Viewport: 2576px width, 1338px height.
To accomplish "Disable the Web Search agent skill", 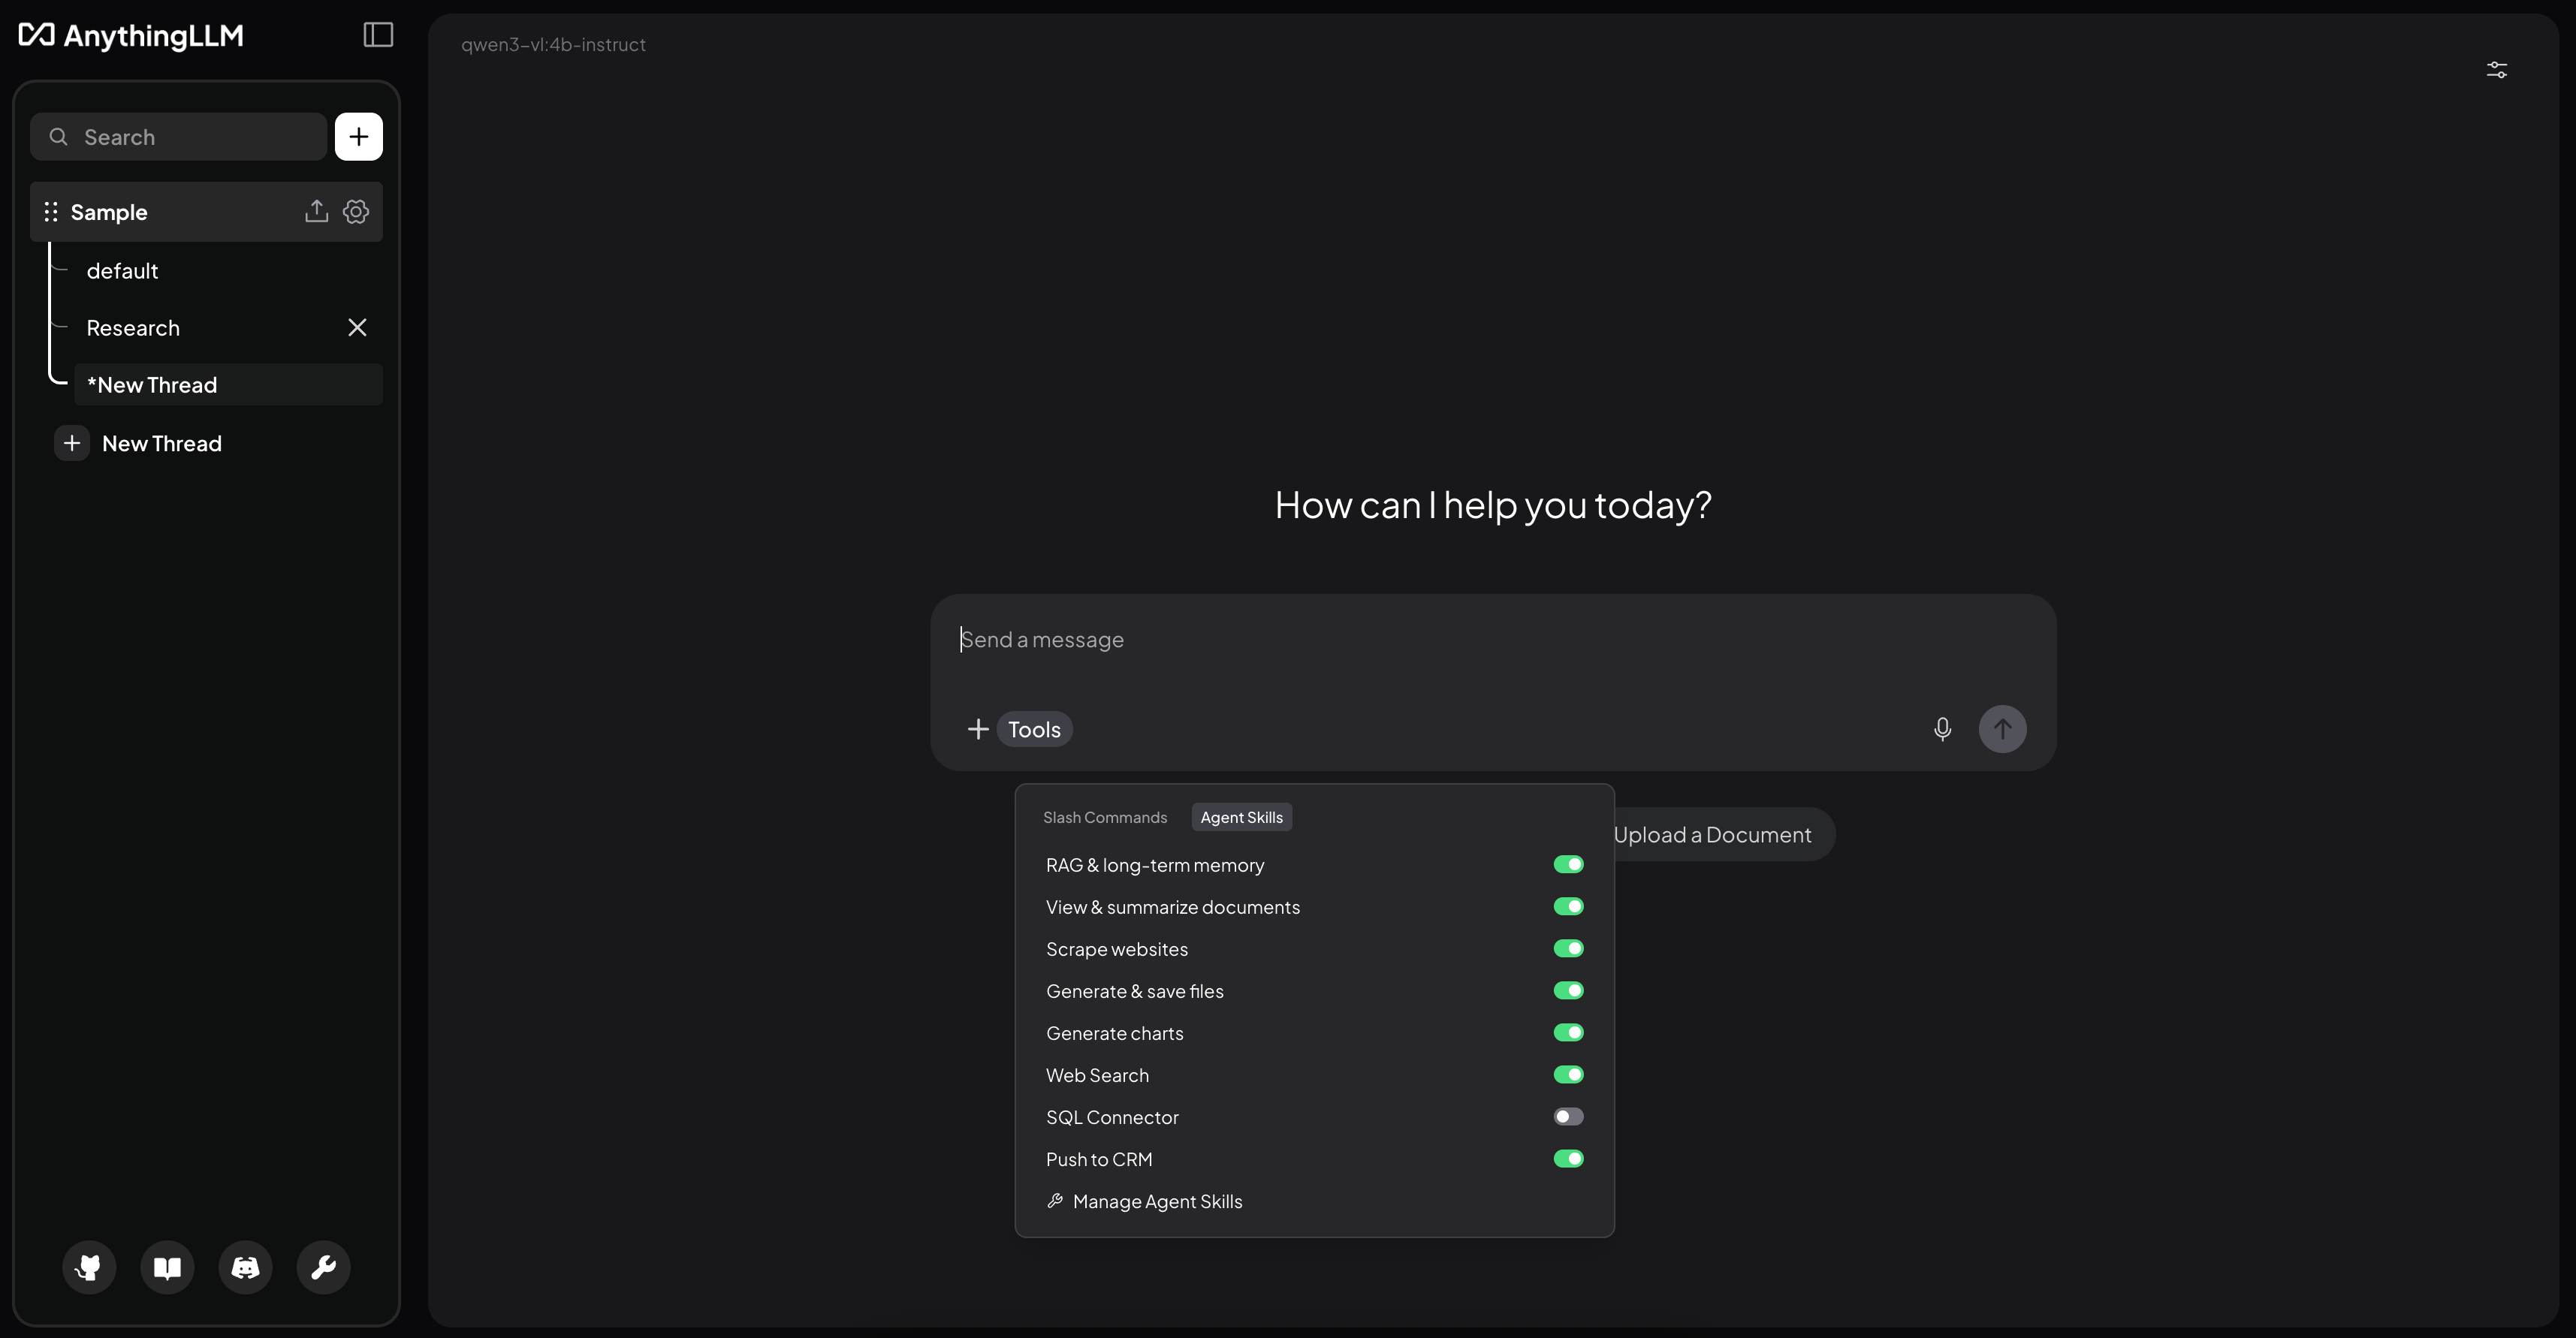I will [x=1567, y=1075].
